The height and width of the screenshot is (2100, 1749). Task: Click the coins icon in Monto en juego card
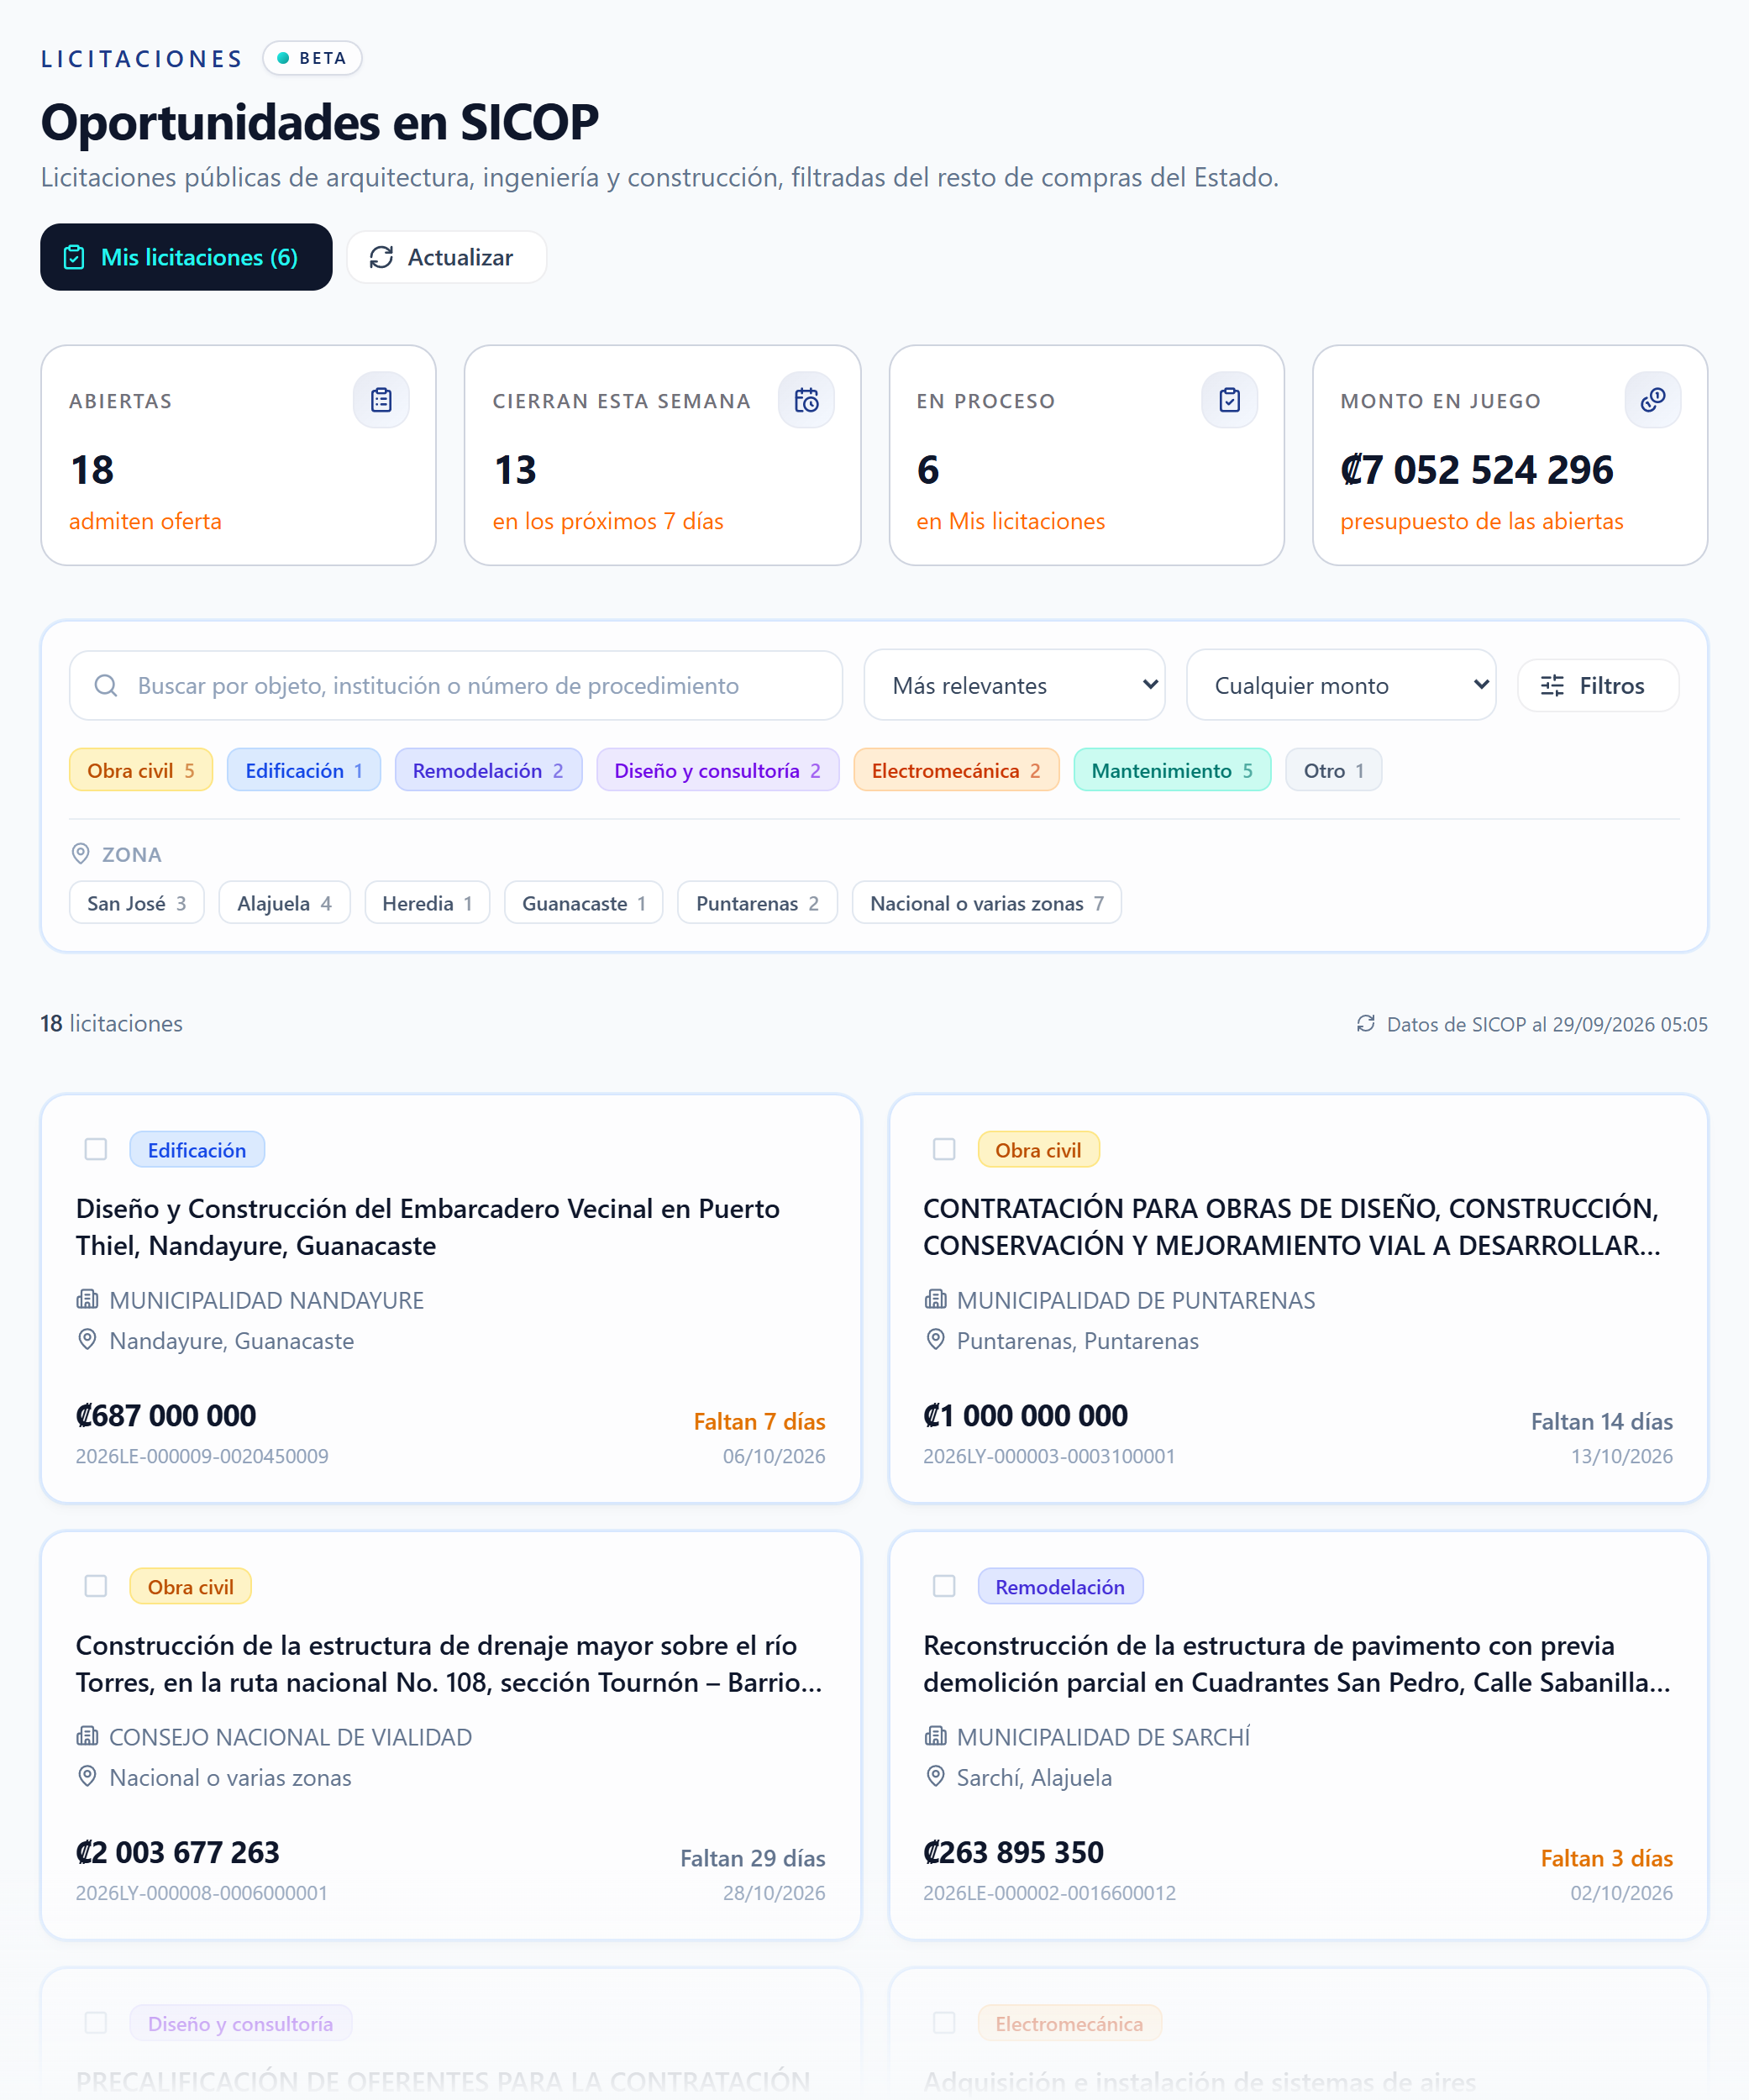click(x=1653, y=400)
